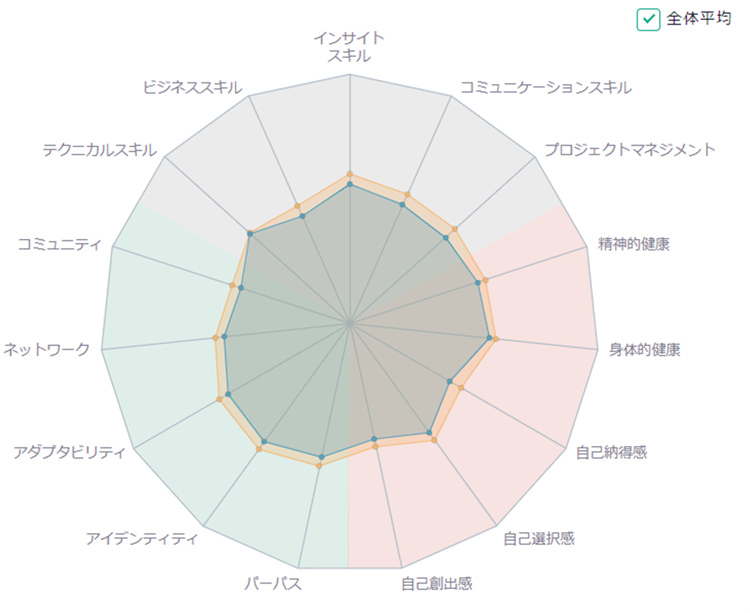This screenshot has width=750, height=613.
Task: Click orange data point on インサイトスキル axis
Action: click(350, 174)
